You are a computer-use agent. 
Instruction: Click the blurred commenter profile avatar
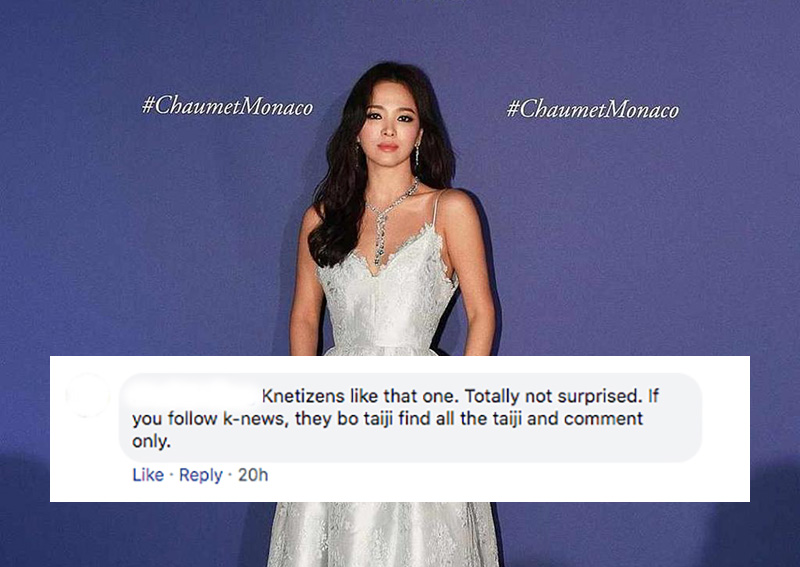tap(88, 395)
